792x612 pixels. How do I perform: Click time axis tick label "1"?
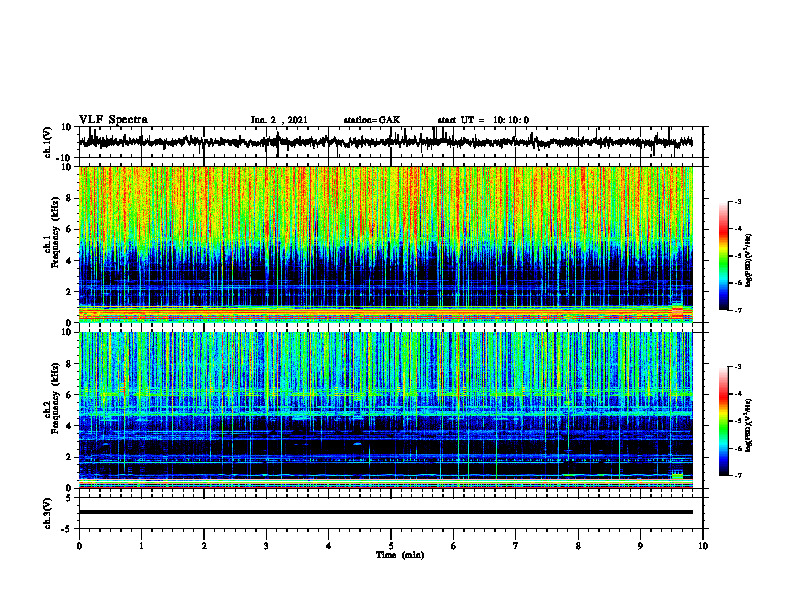(x=141, y=546)
